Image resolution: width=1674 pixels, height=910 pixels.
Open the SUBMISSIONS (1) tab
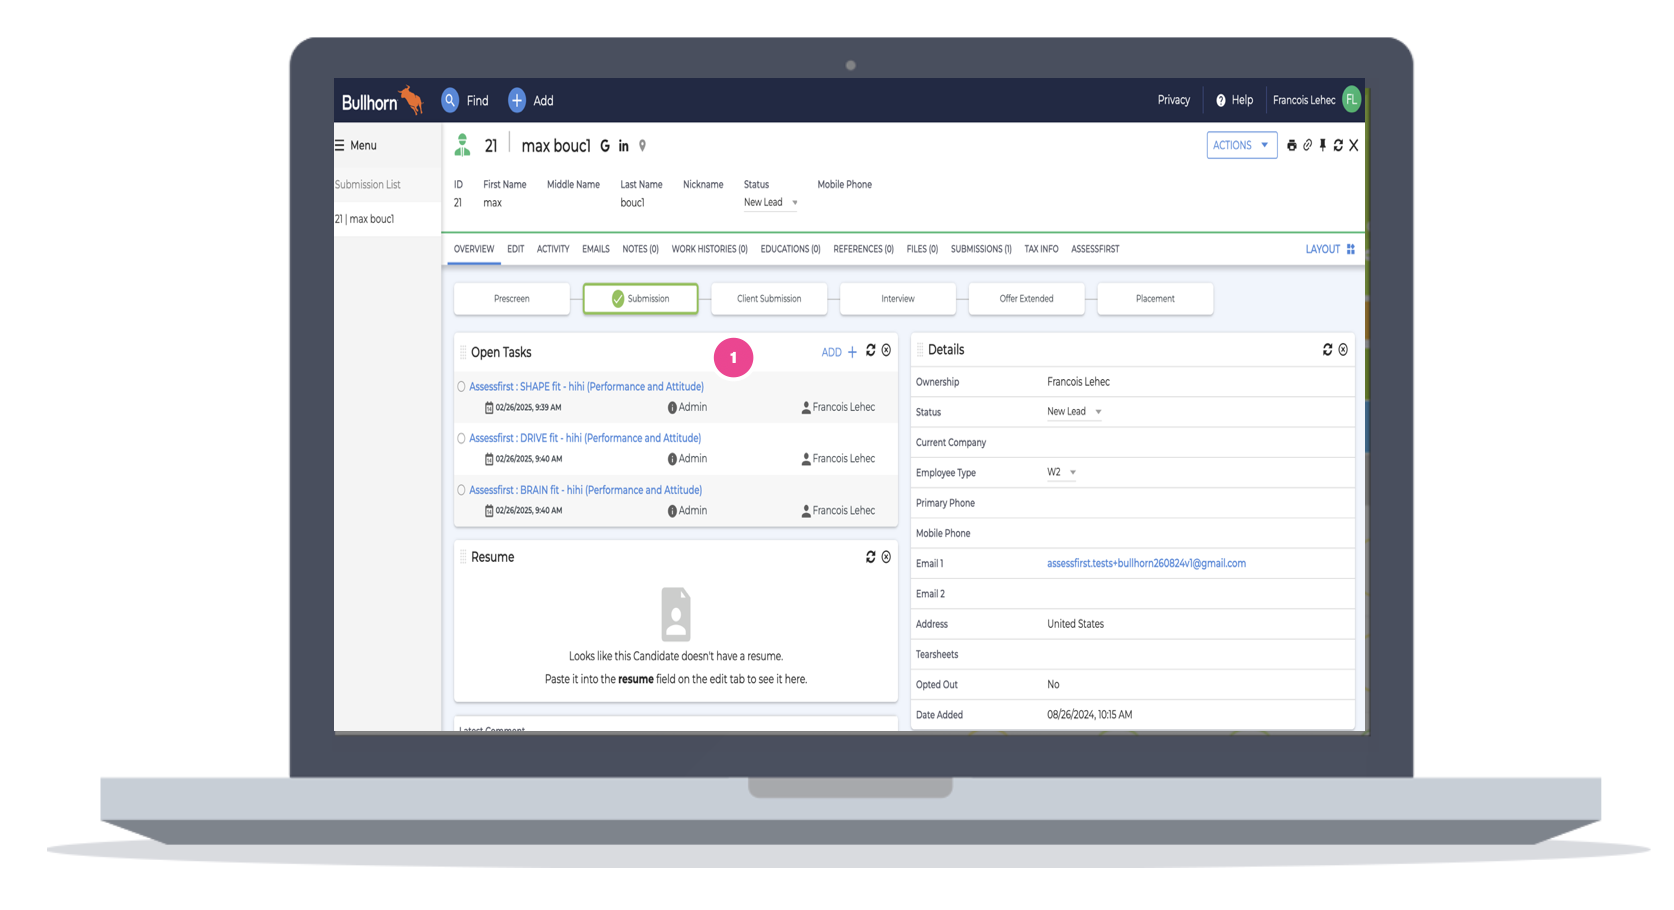(980, 249)
